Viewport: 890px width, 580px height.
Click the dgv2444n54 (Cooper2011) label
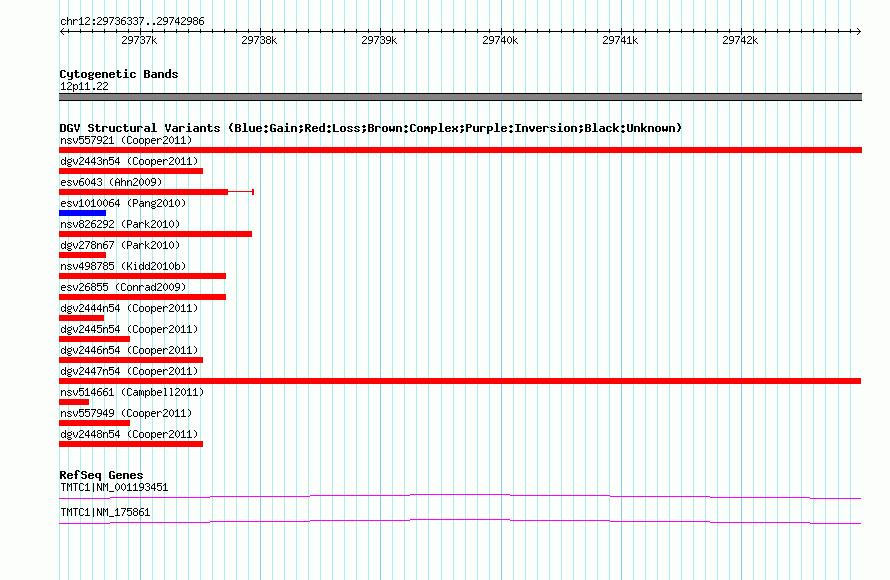click(129, 308)
